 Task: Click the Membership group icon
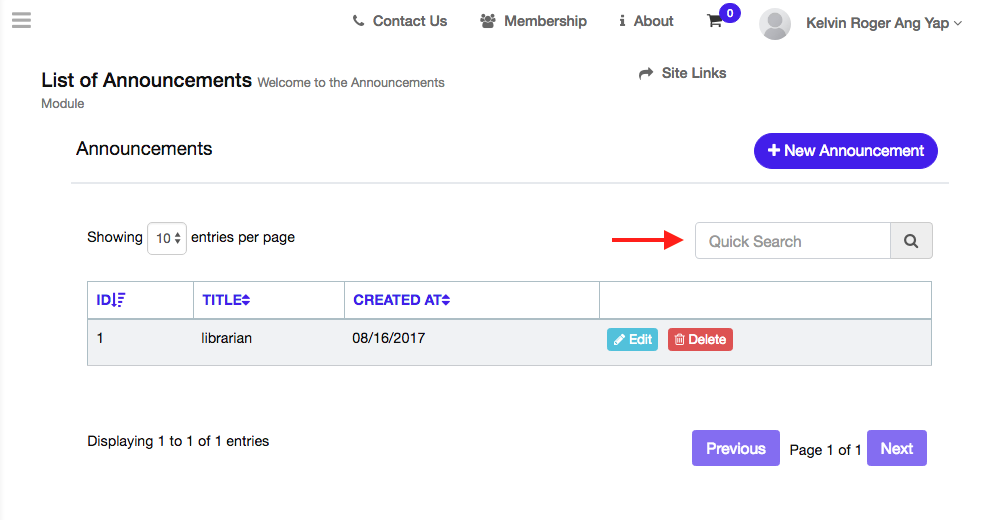tap(488, 21)
